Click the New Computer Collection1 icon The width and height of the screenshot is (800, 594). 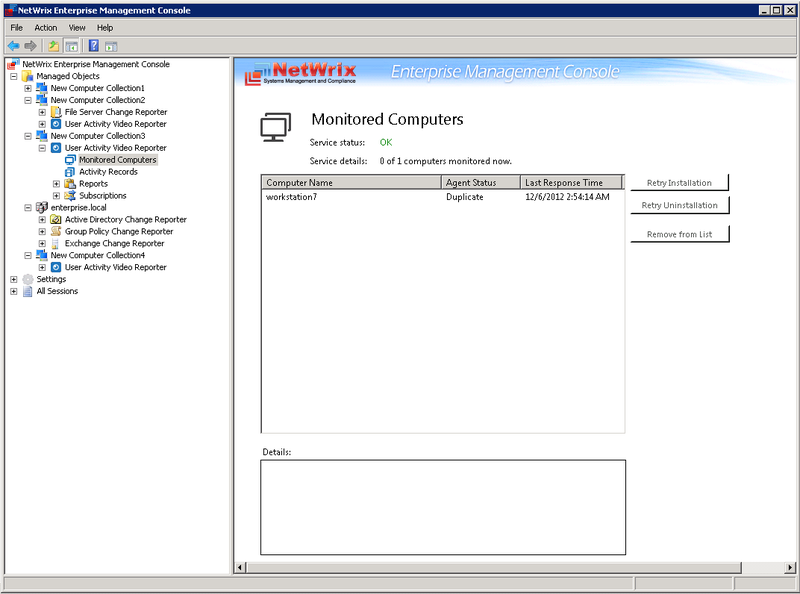click(x=42, y=88)
